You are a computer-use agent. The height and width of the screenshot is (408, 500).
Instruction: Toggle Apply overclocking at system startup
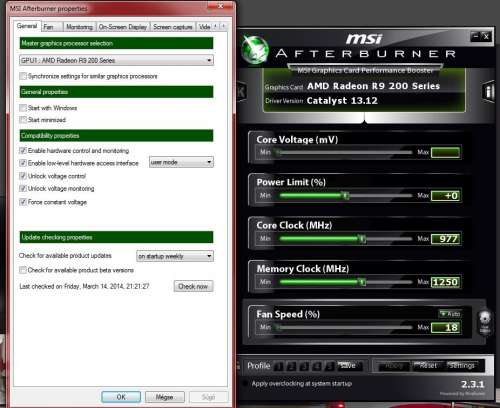pyautogui.click(x=245, y=383)
